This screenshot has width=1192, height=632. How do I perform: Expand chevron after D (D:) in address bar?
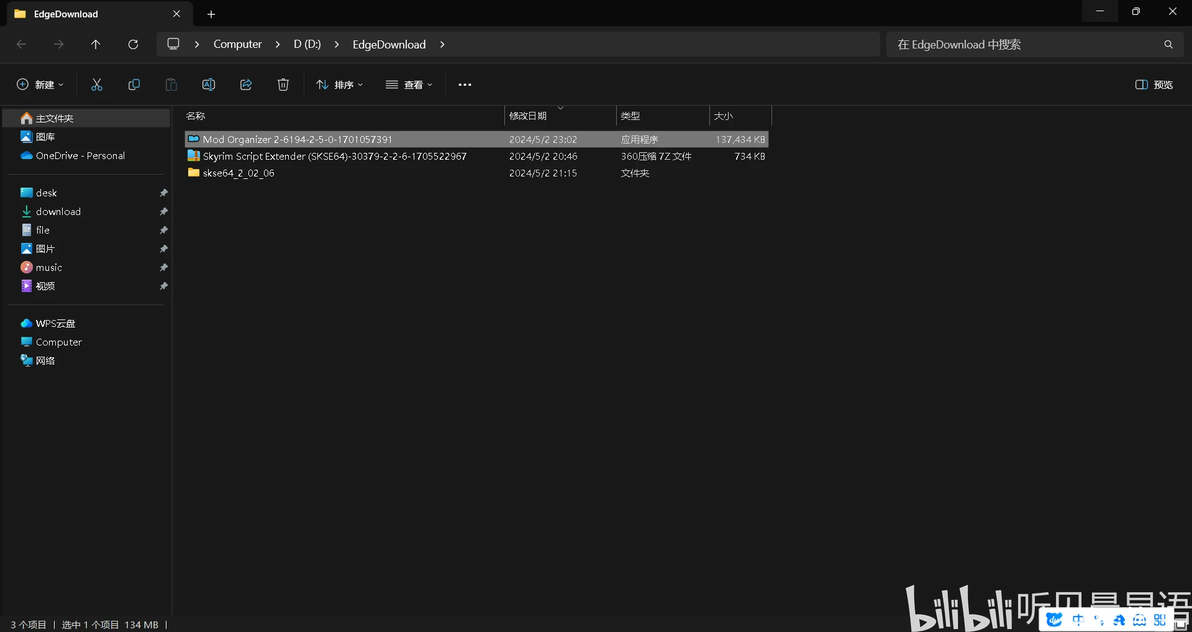[x=336, y=44]
